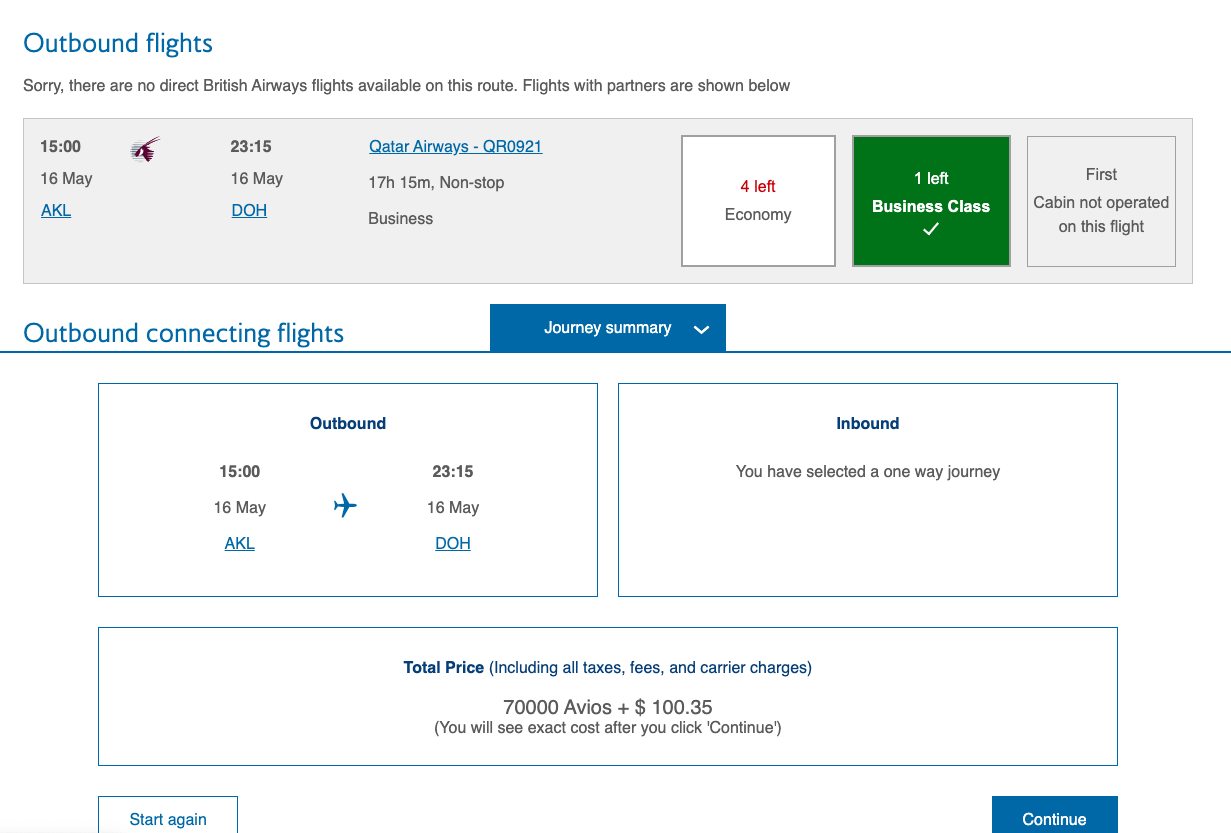Click the Qatar Airways logo icon
Screen dimensions: 1231x833
146,150
